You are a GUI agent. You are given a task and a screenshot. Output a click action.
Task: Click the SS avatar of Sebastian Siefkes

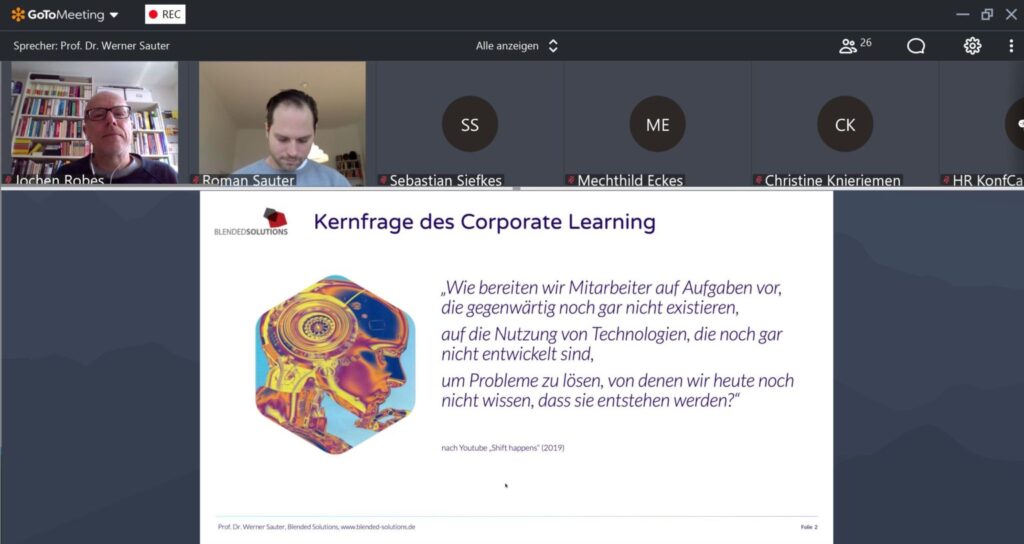click(x=470, y=124)
